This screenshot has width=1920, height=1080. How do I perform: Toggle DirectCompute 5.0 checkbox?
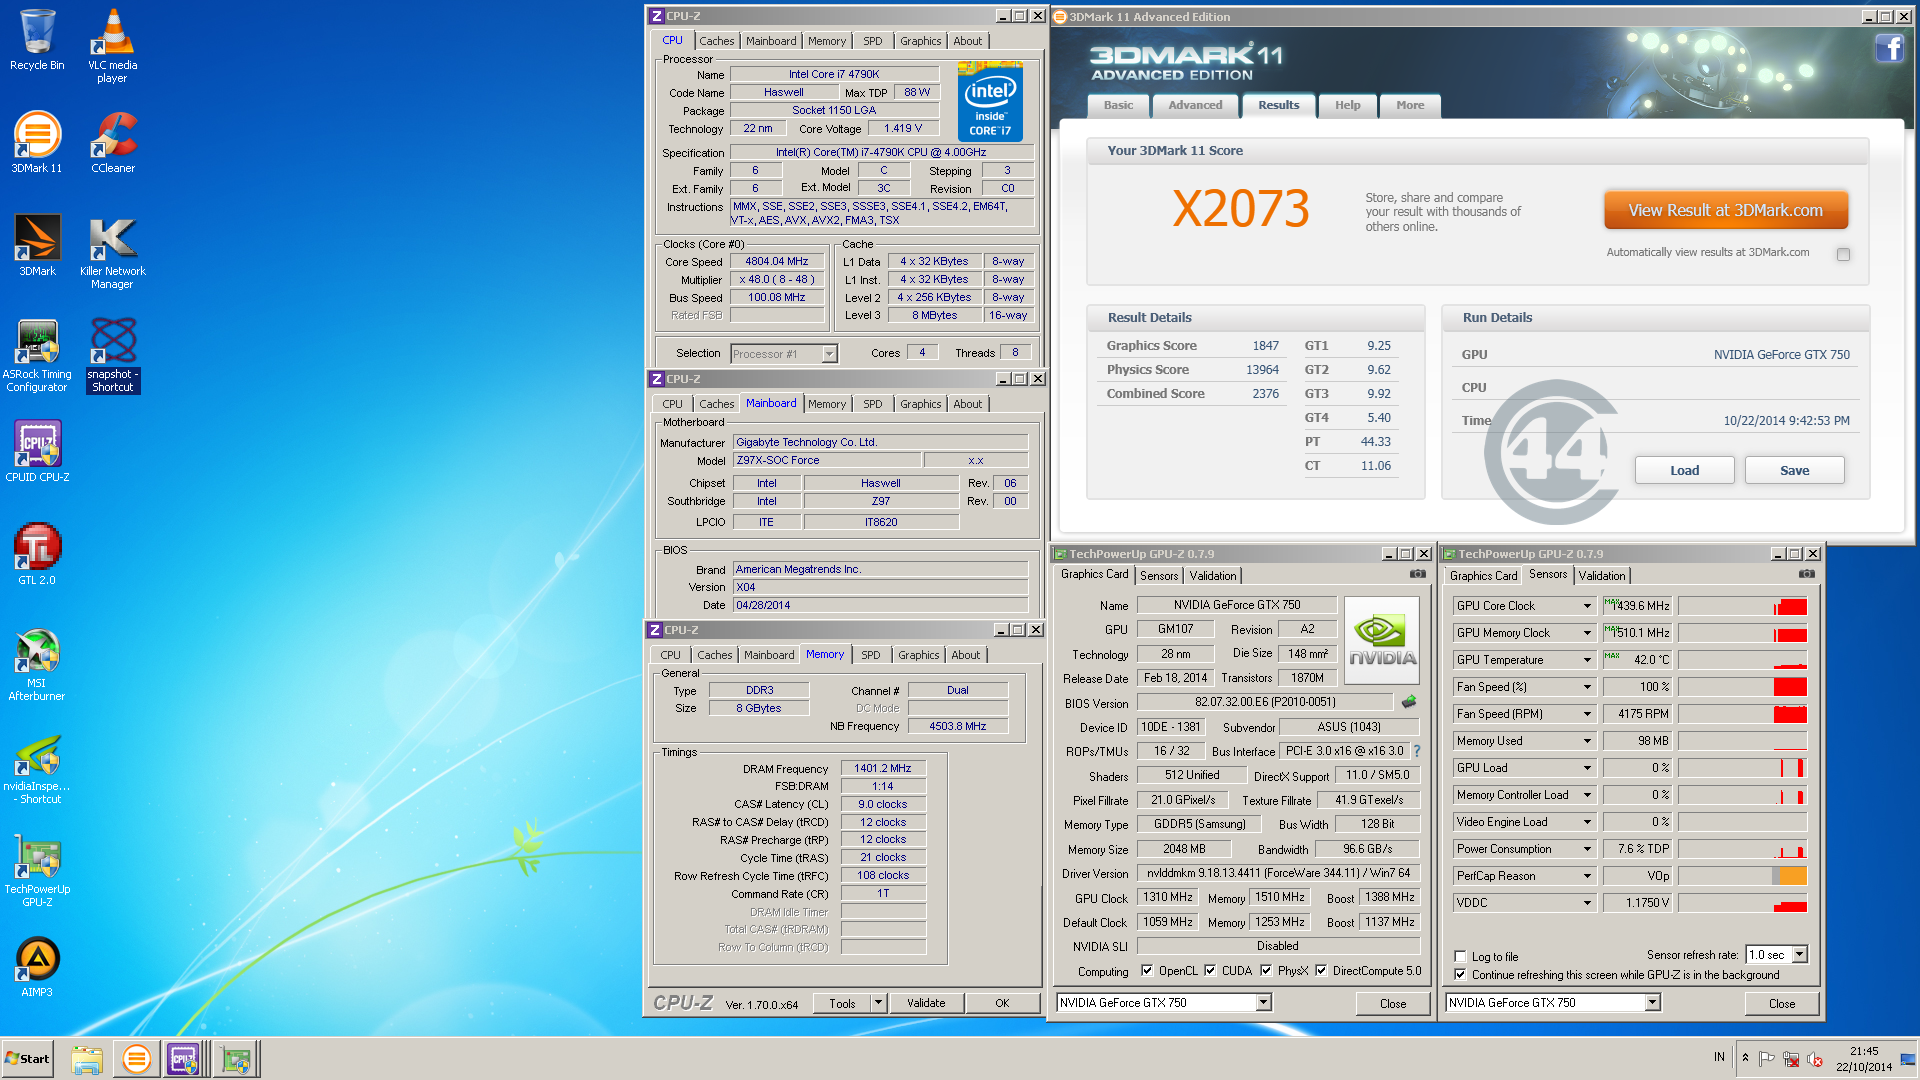point(1321,970)
